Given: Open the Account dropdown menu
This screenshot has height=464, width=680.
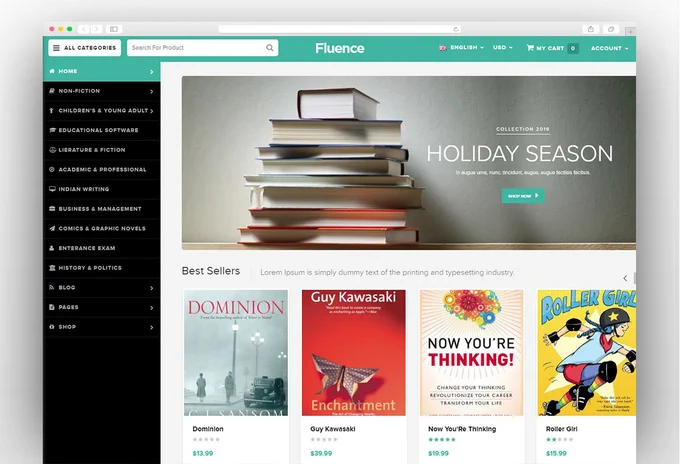Looking at the screenshot, I should pos(609,48).
